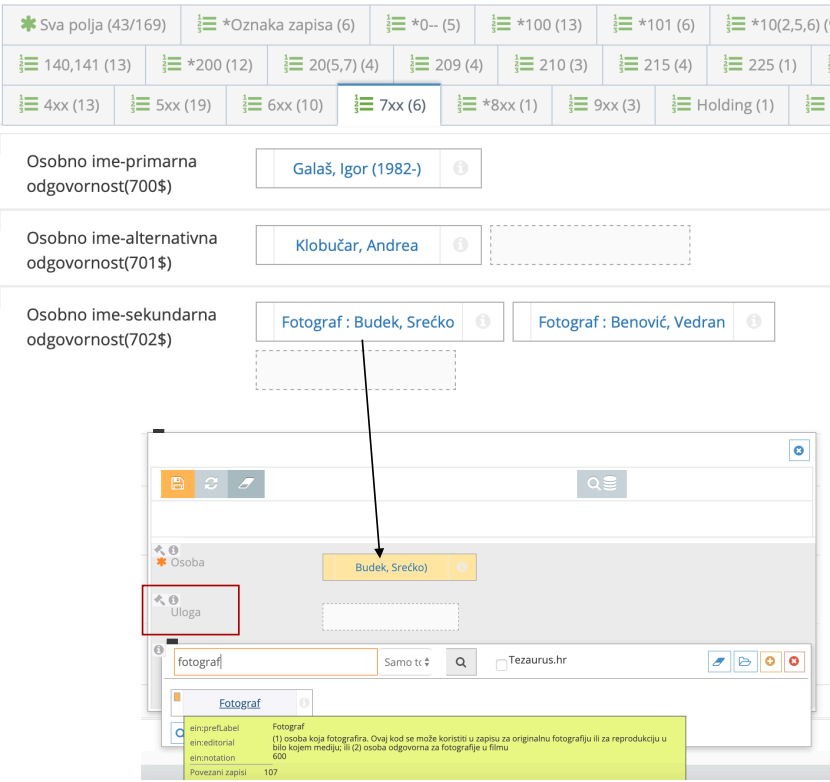
Task: Click the search-databases icon in the popup
Action: point(600,484)
